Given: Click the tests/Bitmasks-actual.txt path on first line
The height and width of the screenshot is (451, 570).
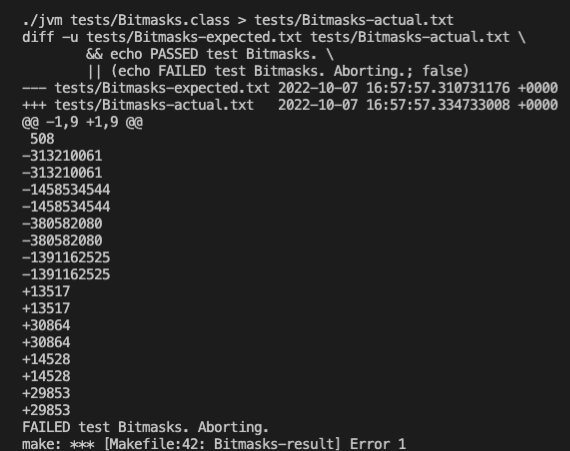Looking at the screenshot, I should click(x=354, y=20).
